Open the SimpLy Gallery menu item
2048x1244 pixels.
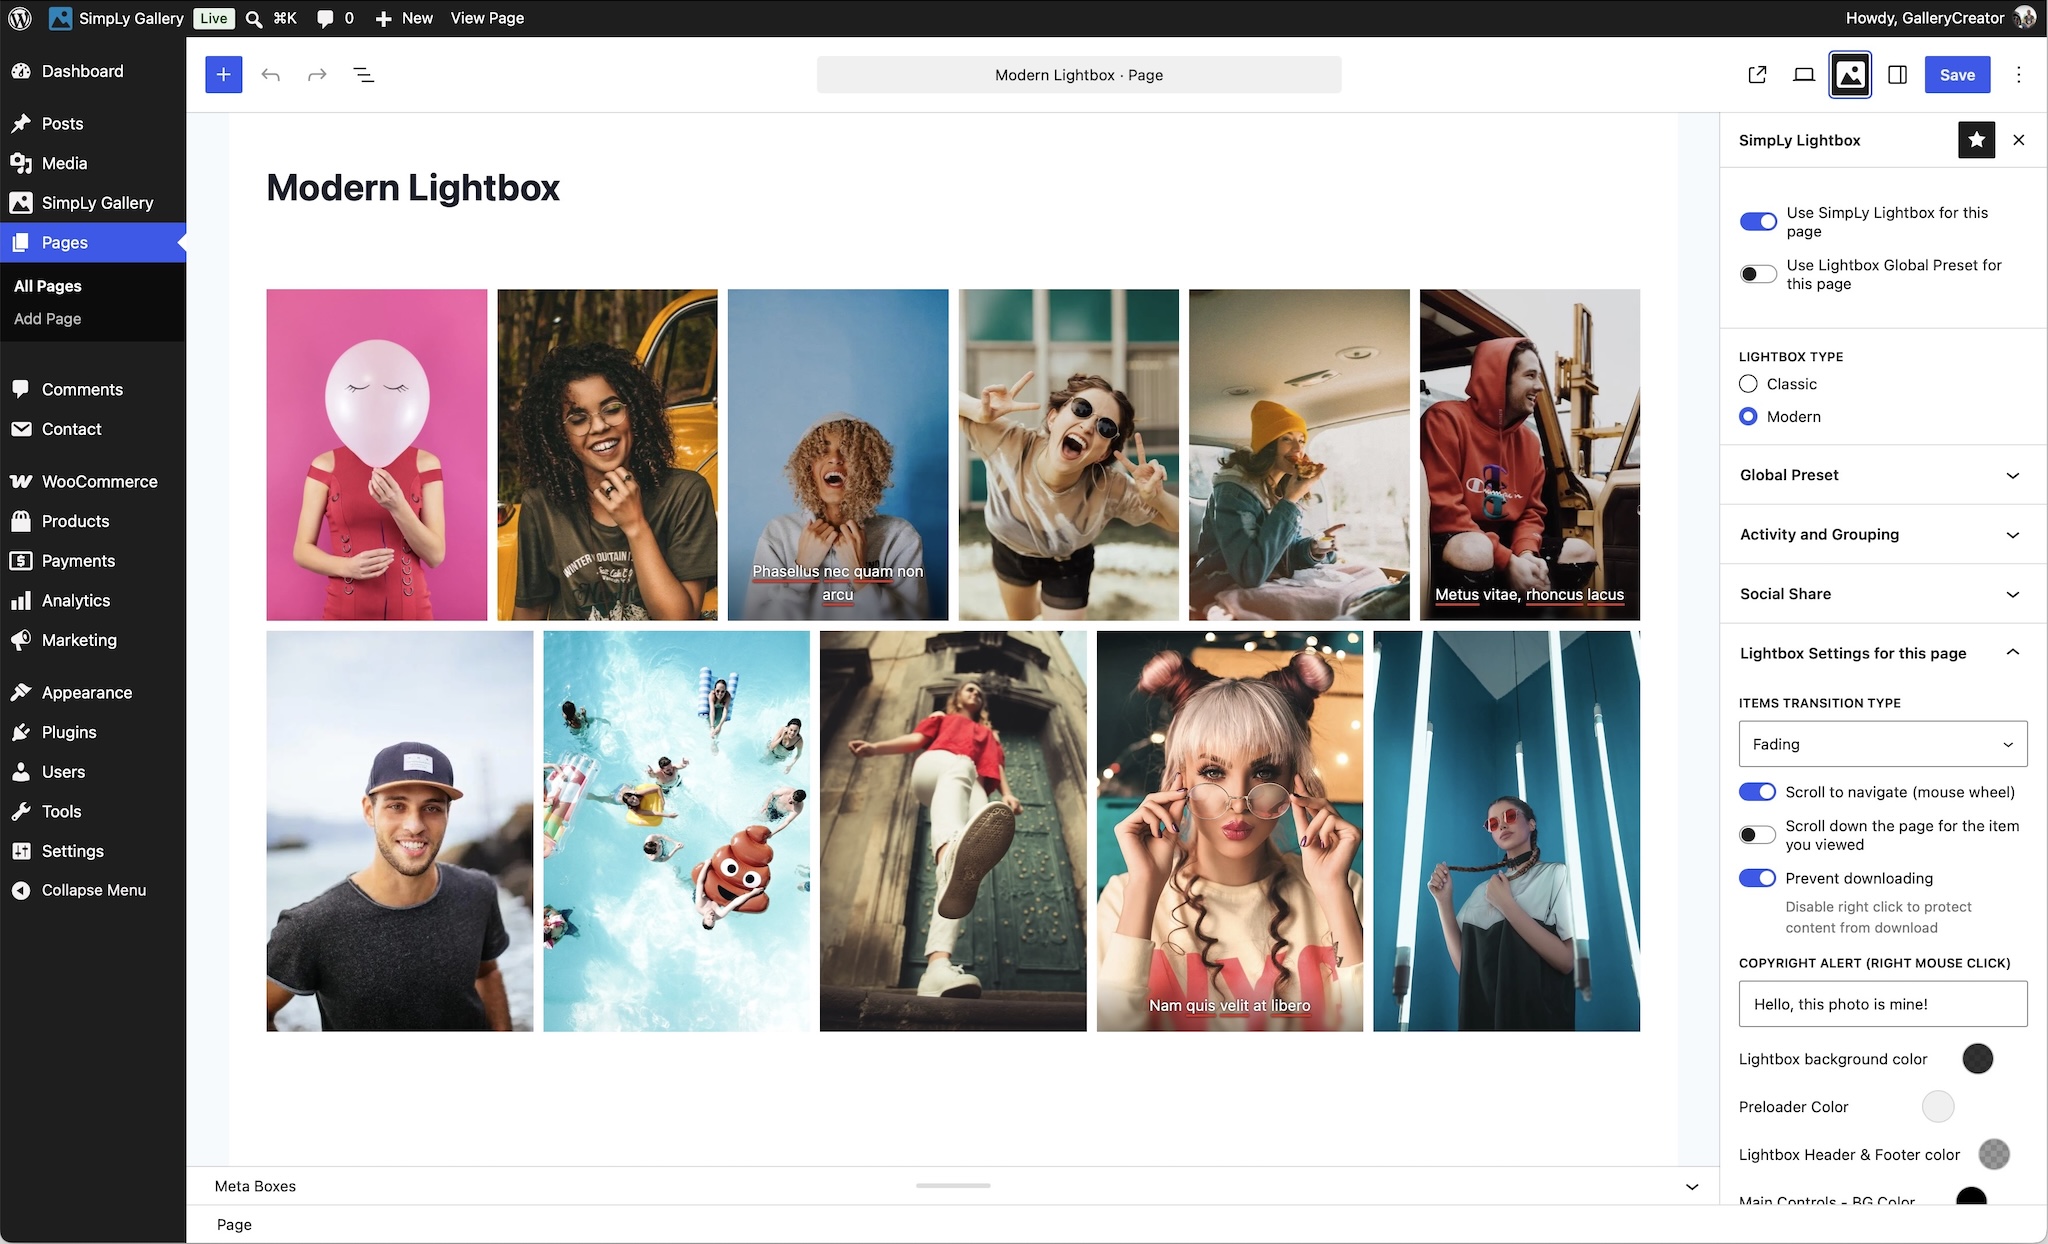coord(93,203)
